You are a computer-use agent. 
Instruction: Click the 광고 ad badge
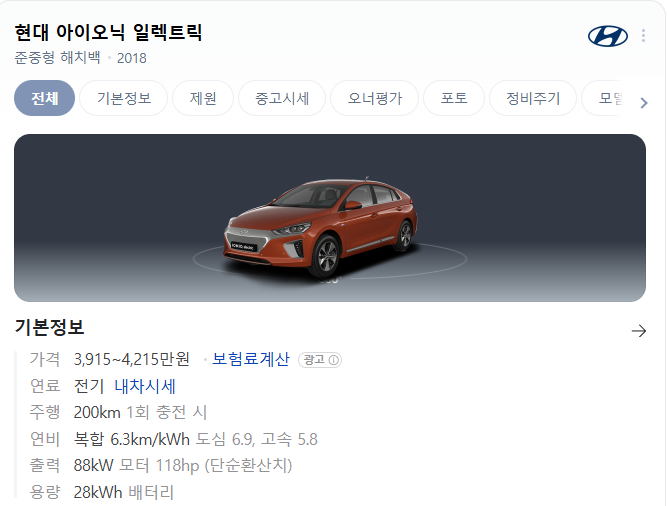(320, 360)
